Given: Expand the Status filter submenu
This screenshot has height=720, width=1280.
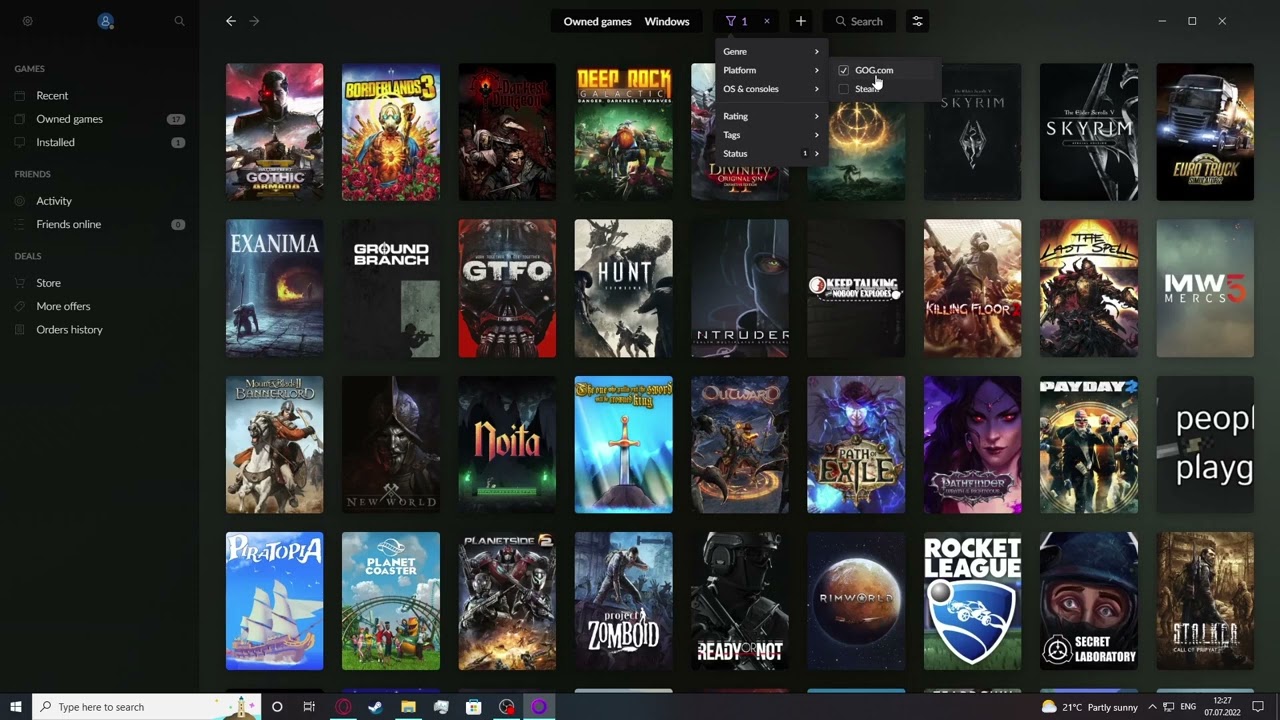Looking at the screenshot, I should [x=771, y=154].
